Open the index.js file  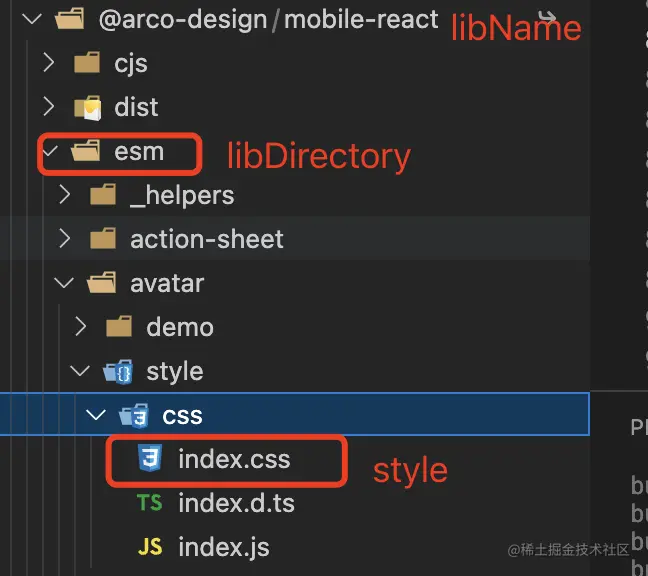point(223,547)
